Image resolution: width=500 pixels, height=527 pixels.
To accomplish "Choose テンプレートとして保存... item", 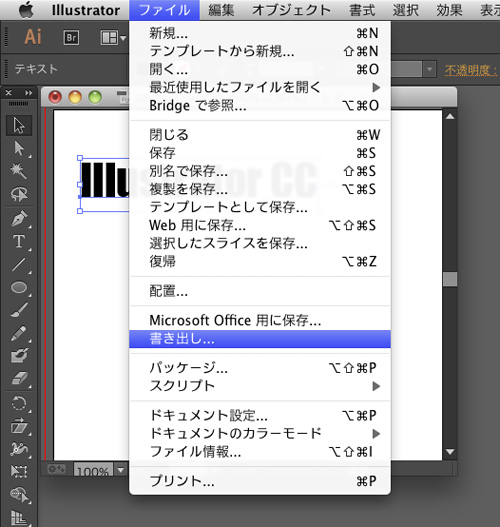I will coord(260,207).
